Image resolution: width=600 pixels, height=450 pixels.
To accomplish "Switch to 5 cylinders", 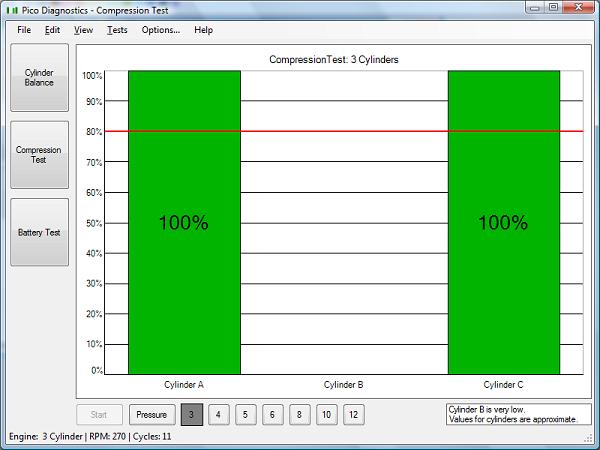I will click(x=246, y=414).
